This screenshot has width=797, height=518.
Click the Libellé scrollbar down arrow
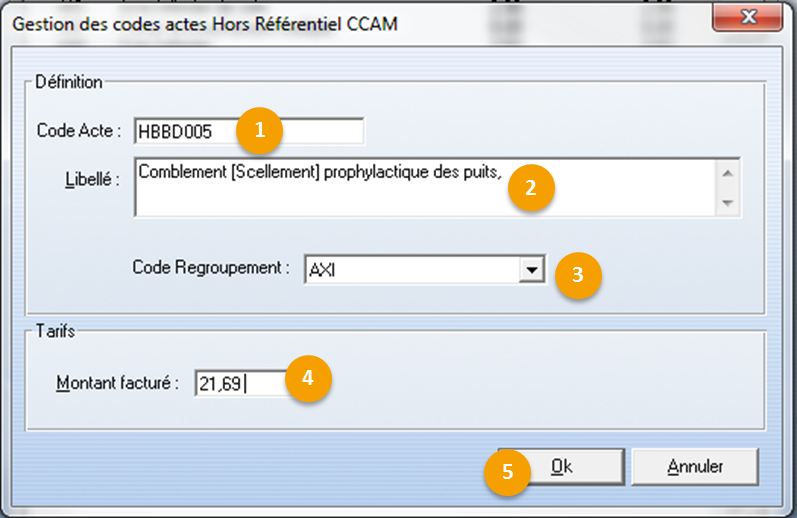(728, 202)
